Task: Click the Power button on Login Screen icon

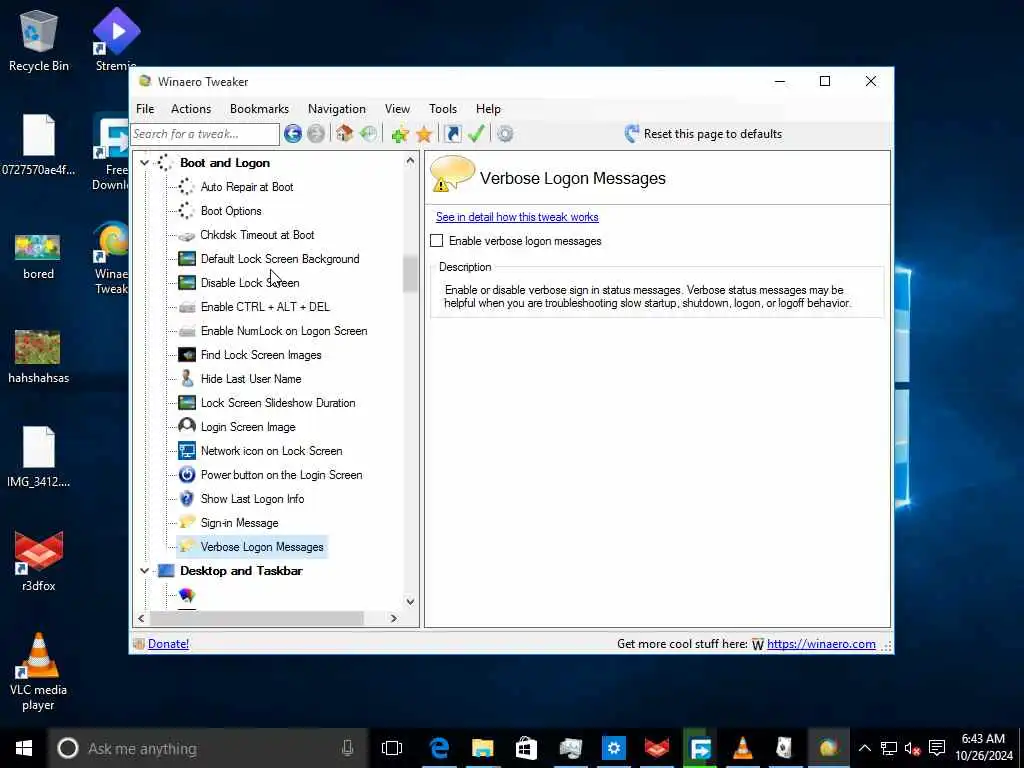Action: 186,475
